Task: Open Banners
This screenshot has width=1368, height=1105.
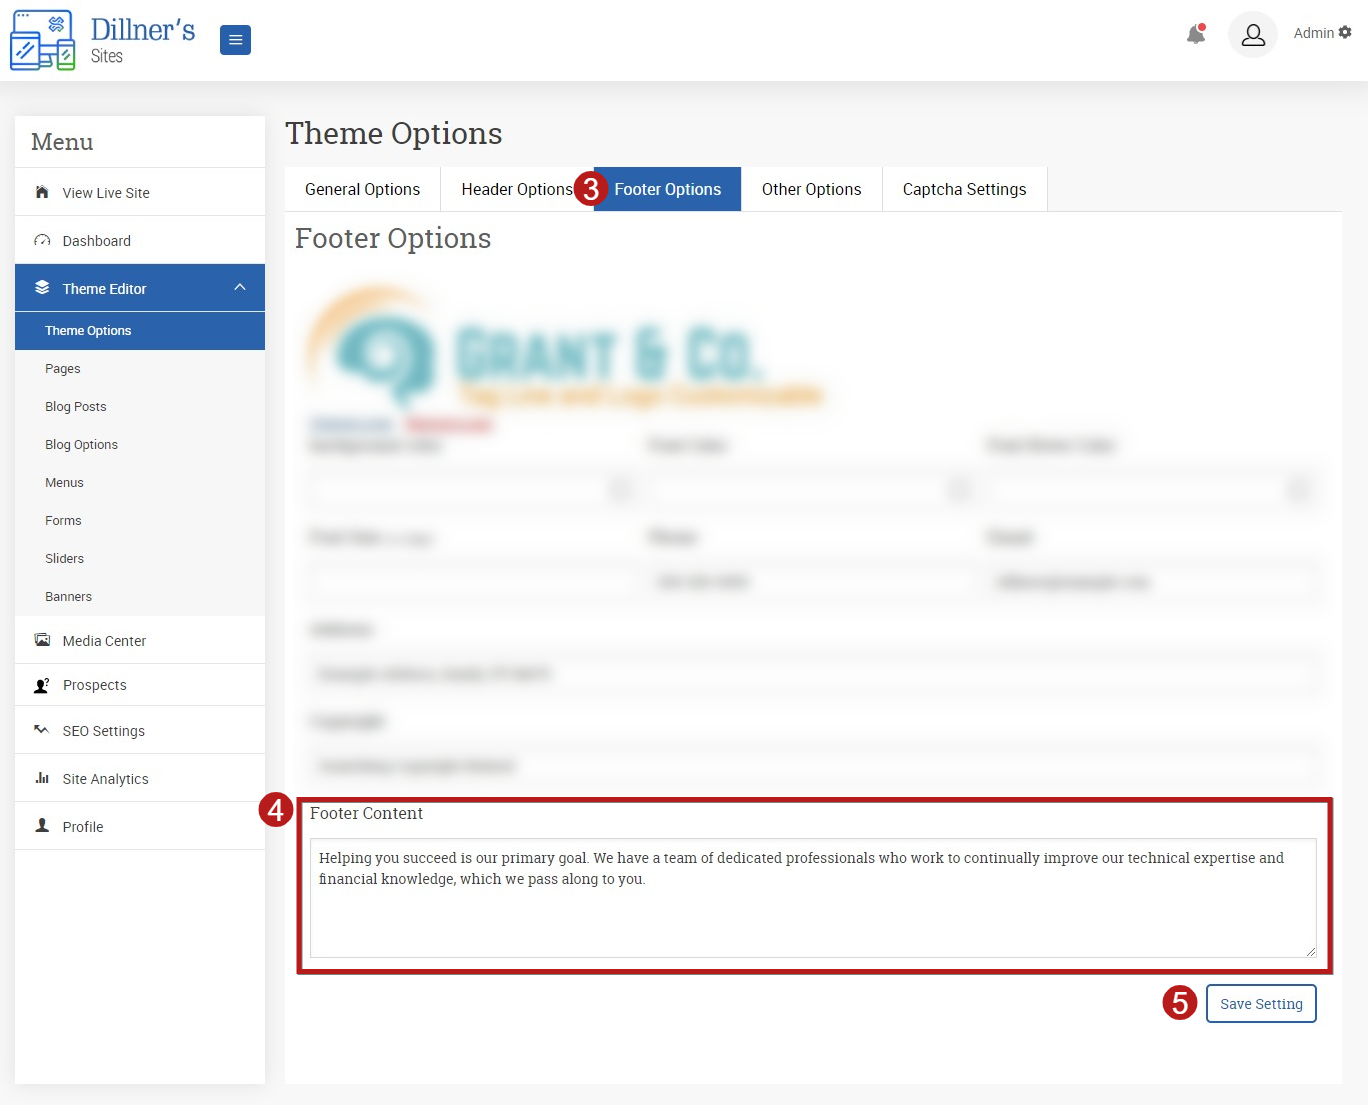Action: pos(140,597)
